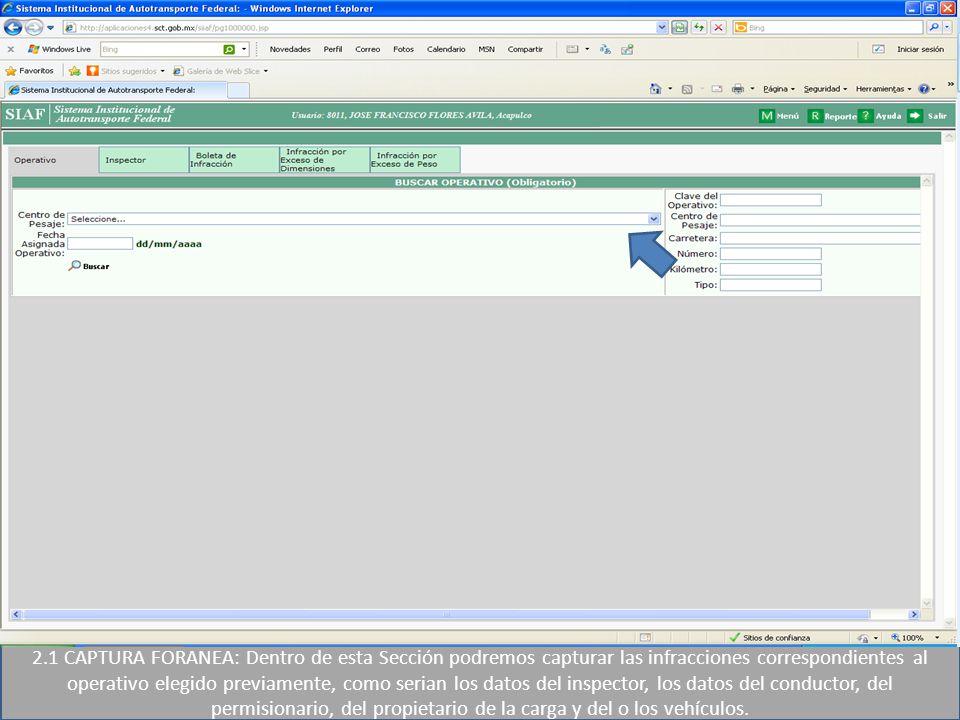This screenshot has width=960, height=720.
Task: Click the green question mark Ayuda button
Action: click(x=880, y=116)
